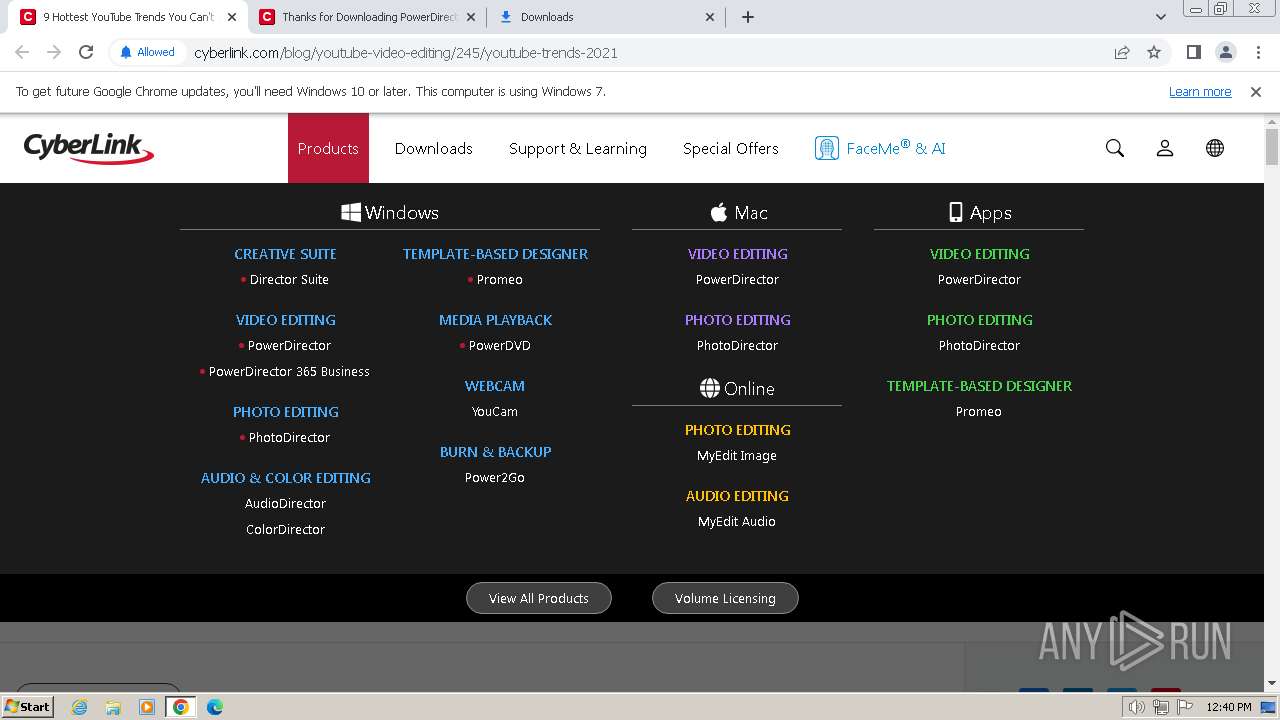Viewport: 1280px width, 720px height.
Task: Open the Chrome profile avatar
Action: 1226,52
